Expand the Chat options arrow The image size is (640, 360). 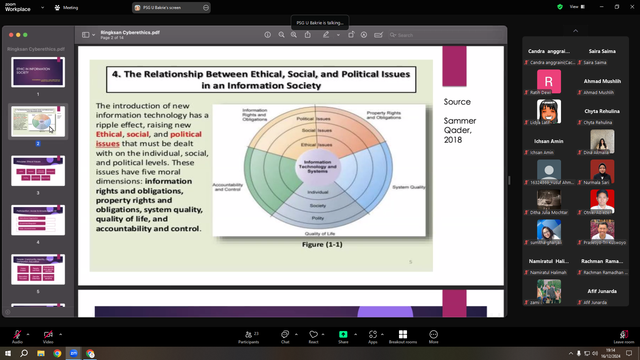click(x=296, y=334)
